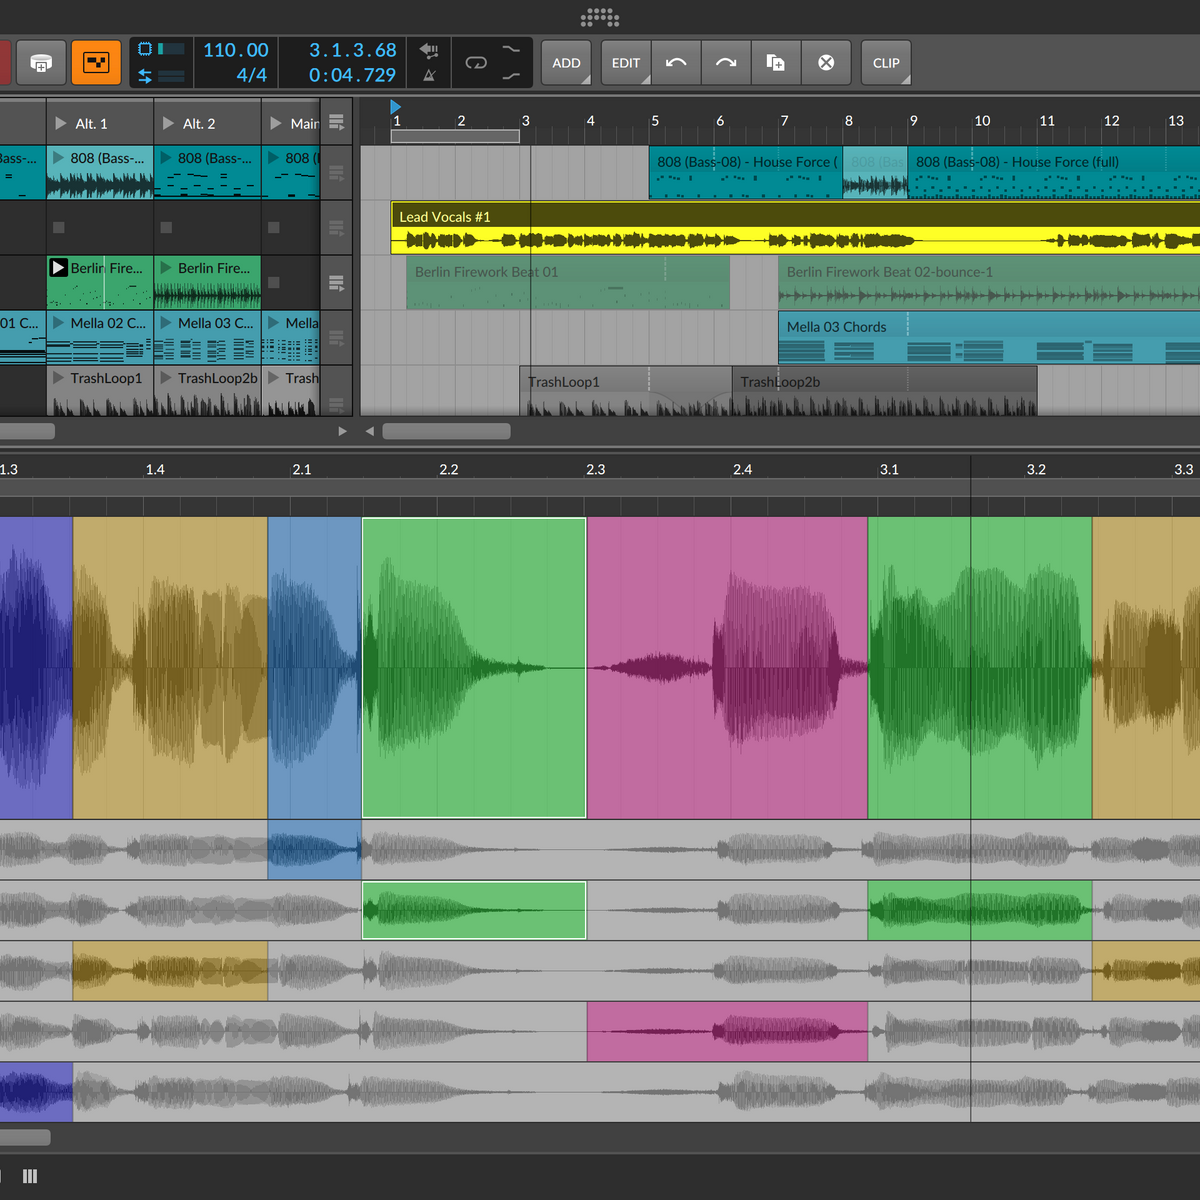The width and height of the screenshot is (1200, 1200).
Task: Click beat 2.3 in the editor ruler
Action: coord(596,469)
